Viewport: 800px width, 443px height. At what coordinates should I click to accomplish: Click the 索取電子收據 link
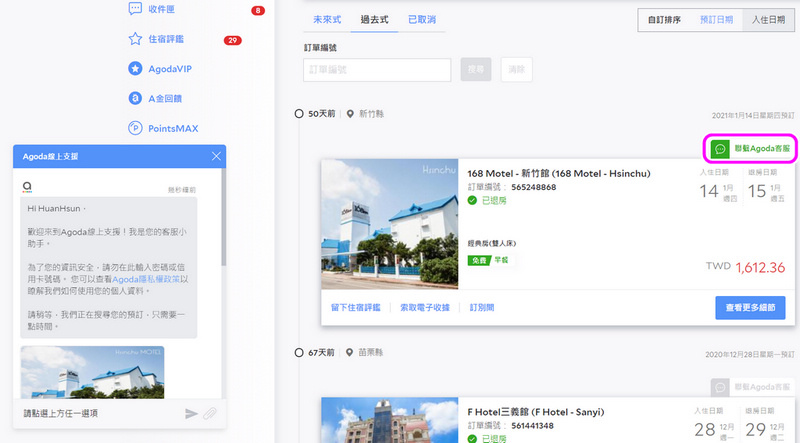[425, 307]
